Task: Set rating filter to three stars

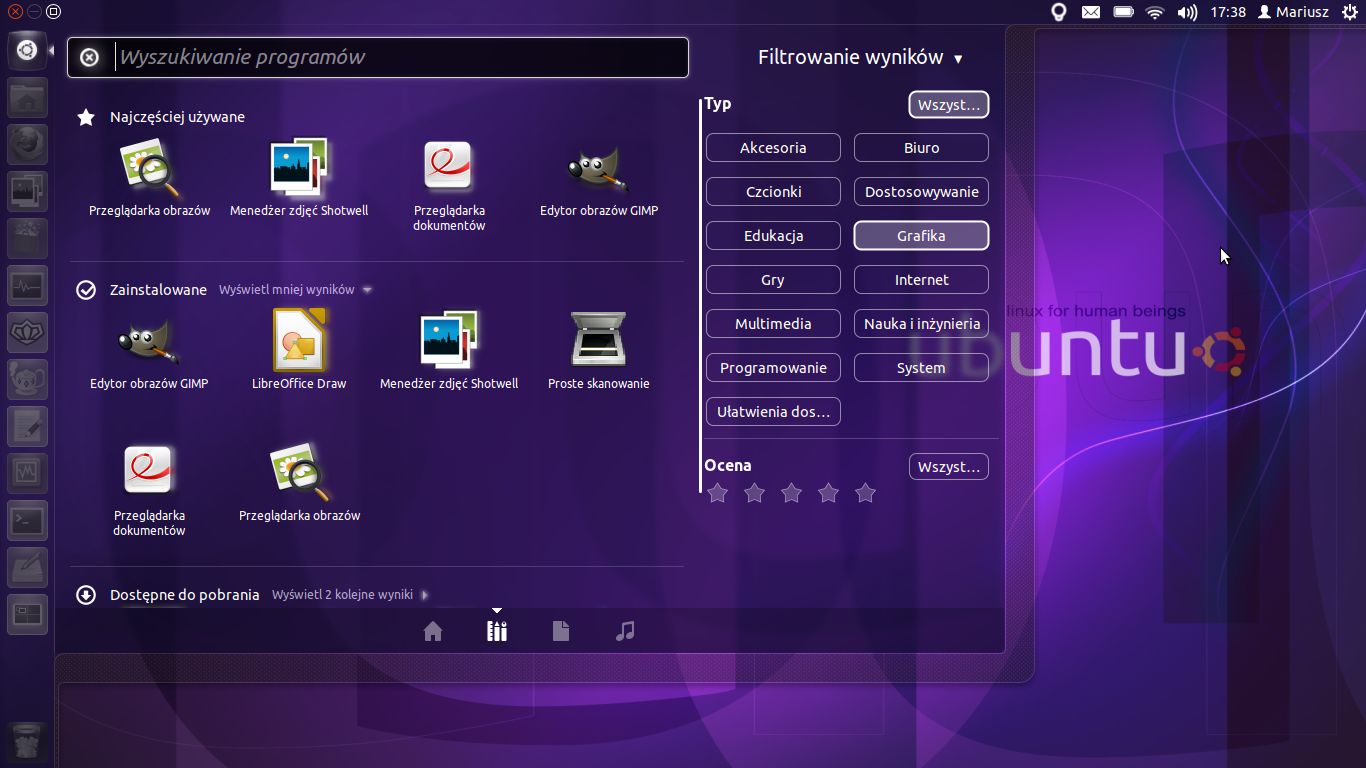Action: click(x=791, y=493)
